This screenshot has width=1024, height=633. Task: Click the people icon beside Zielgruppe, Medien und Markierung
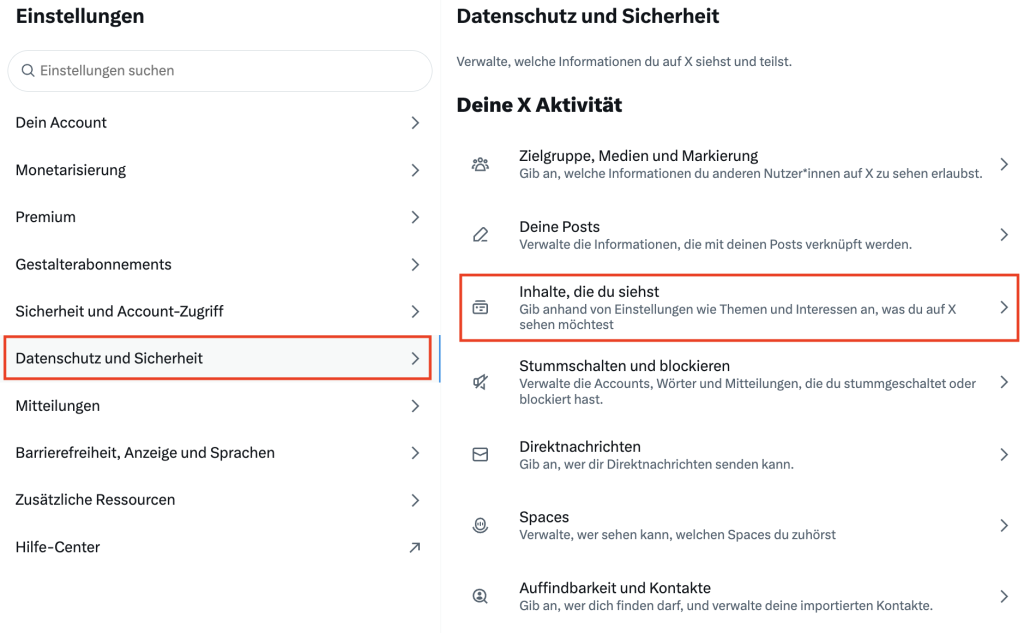pos(480,165)
